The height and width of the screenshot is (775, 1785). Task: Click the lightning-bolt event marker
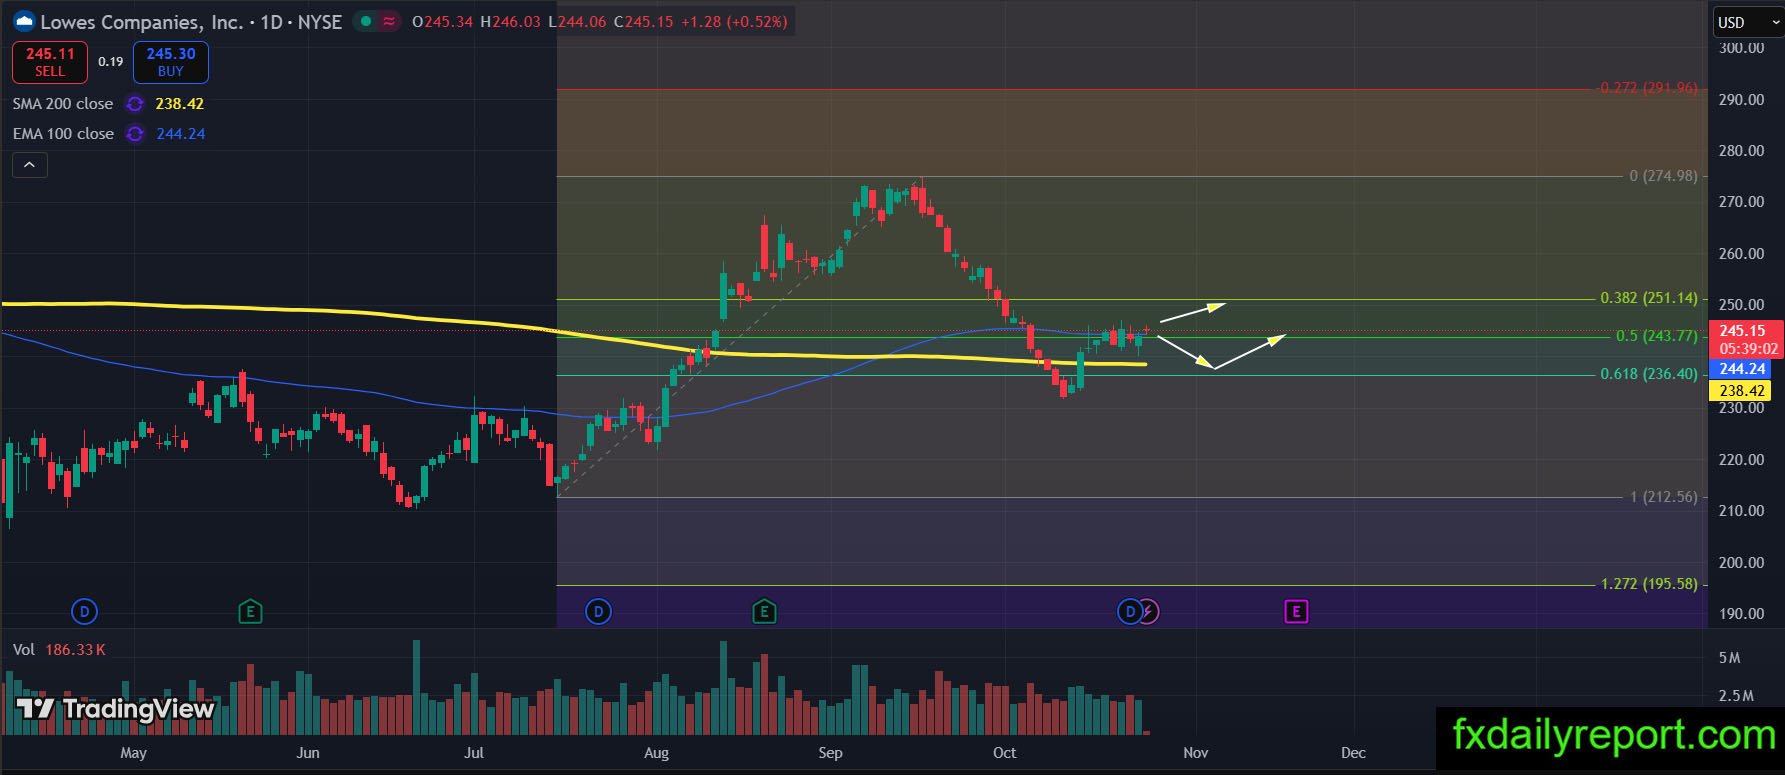tap(1149, 611)
